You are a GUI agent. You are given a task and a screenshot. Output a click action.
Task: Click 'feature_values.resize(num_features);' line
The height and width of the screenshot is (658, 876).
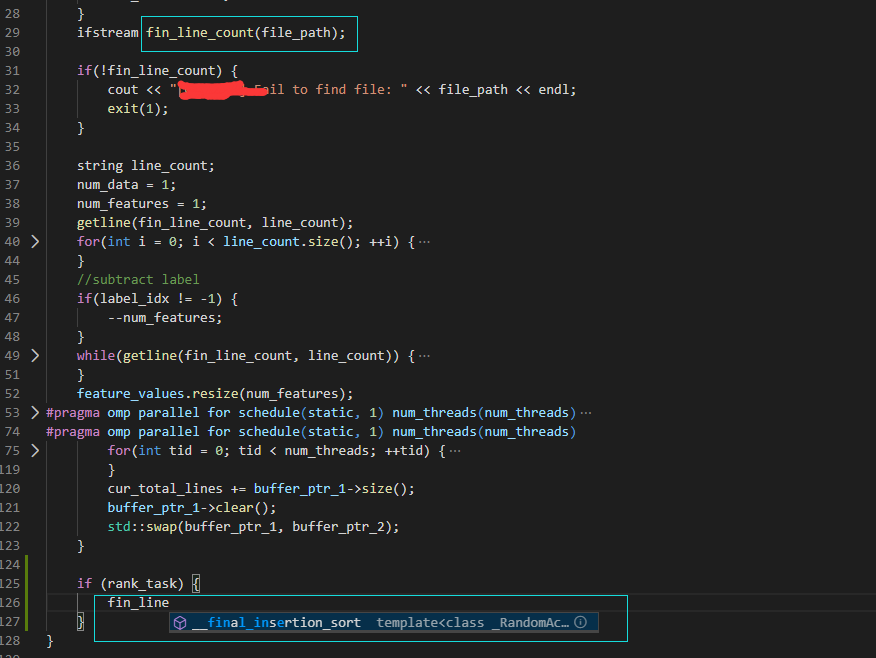point(215,394)
